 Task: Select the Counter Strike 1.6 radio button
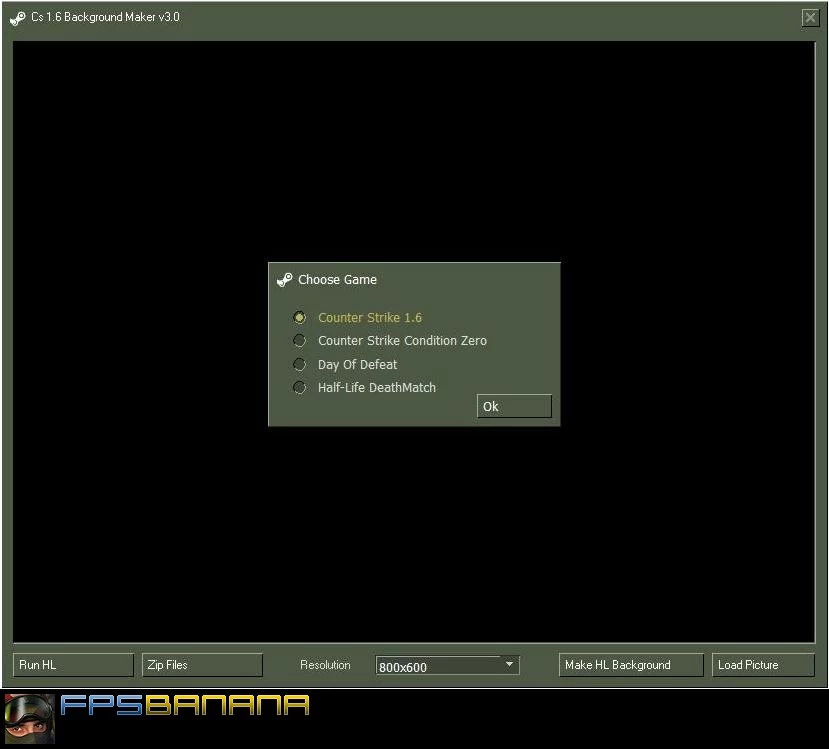pyautogui.click(x=299, y=317)
